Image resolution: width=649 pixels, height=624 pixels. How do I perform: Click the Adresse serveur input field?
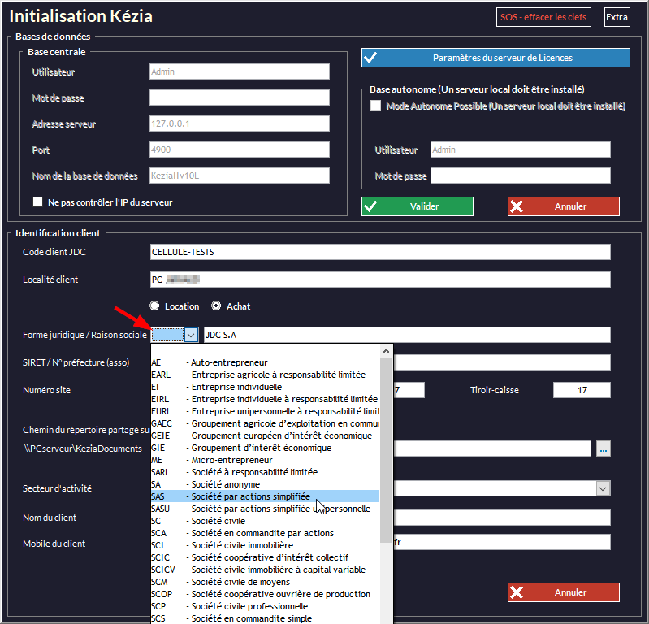(239, 124)
